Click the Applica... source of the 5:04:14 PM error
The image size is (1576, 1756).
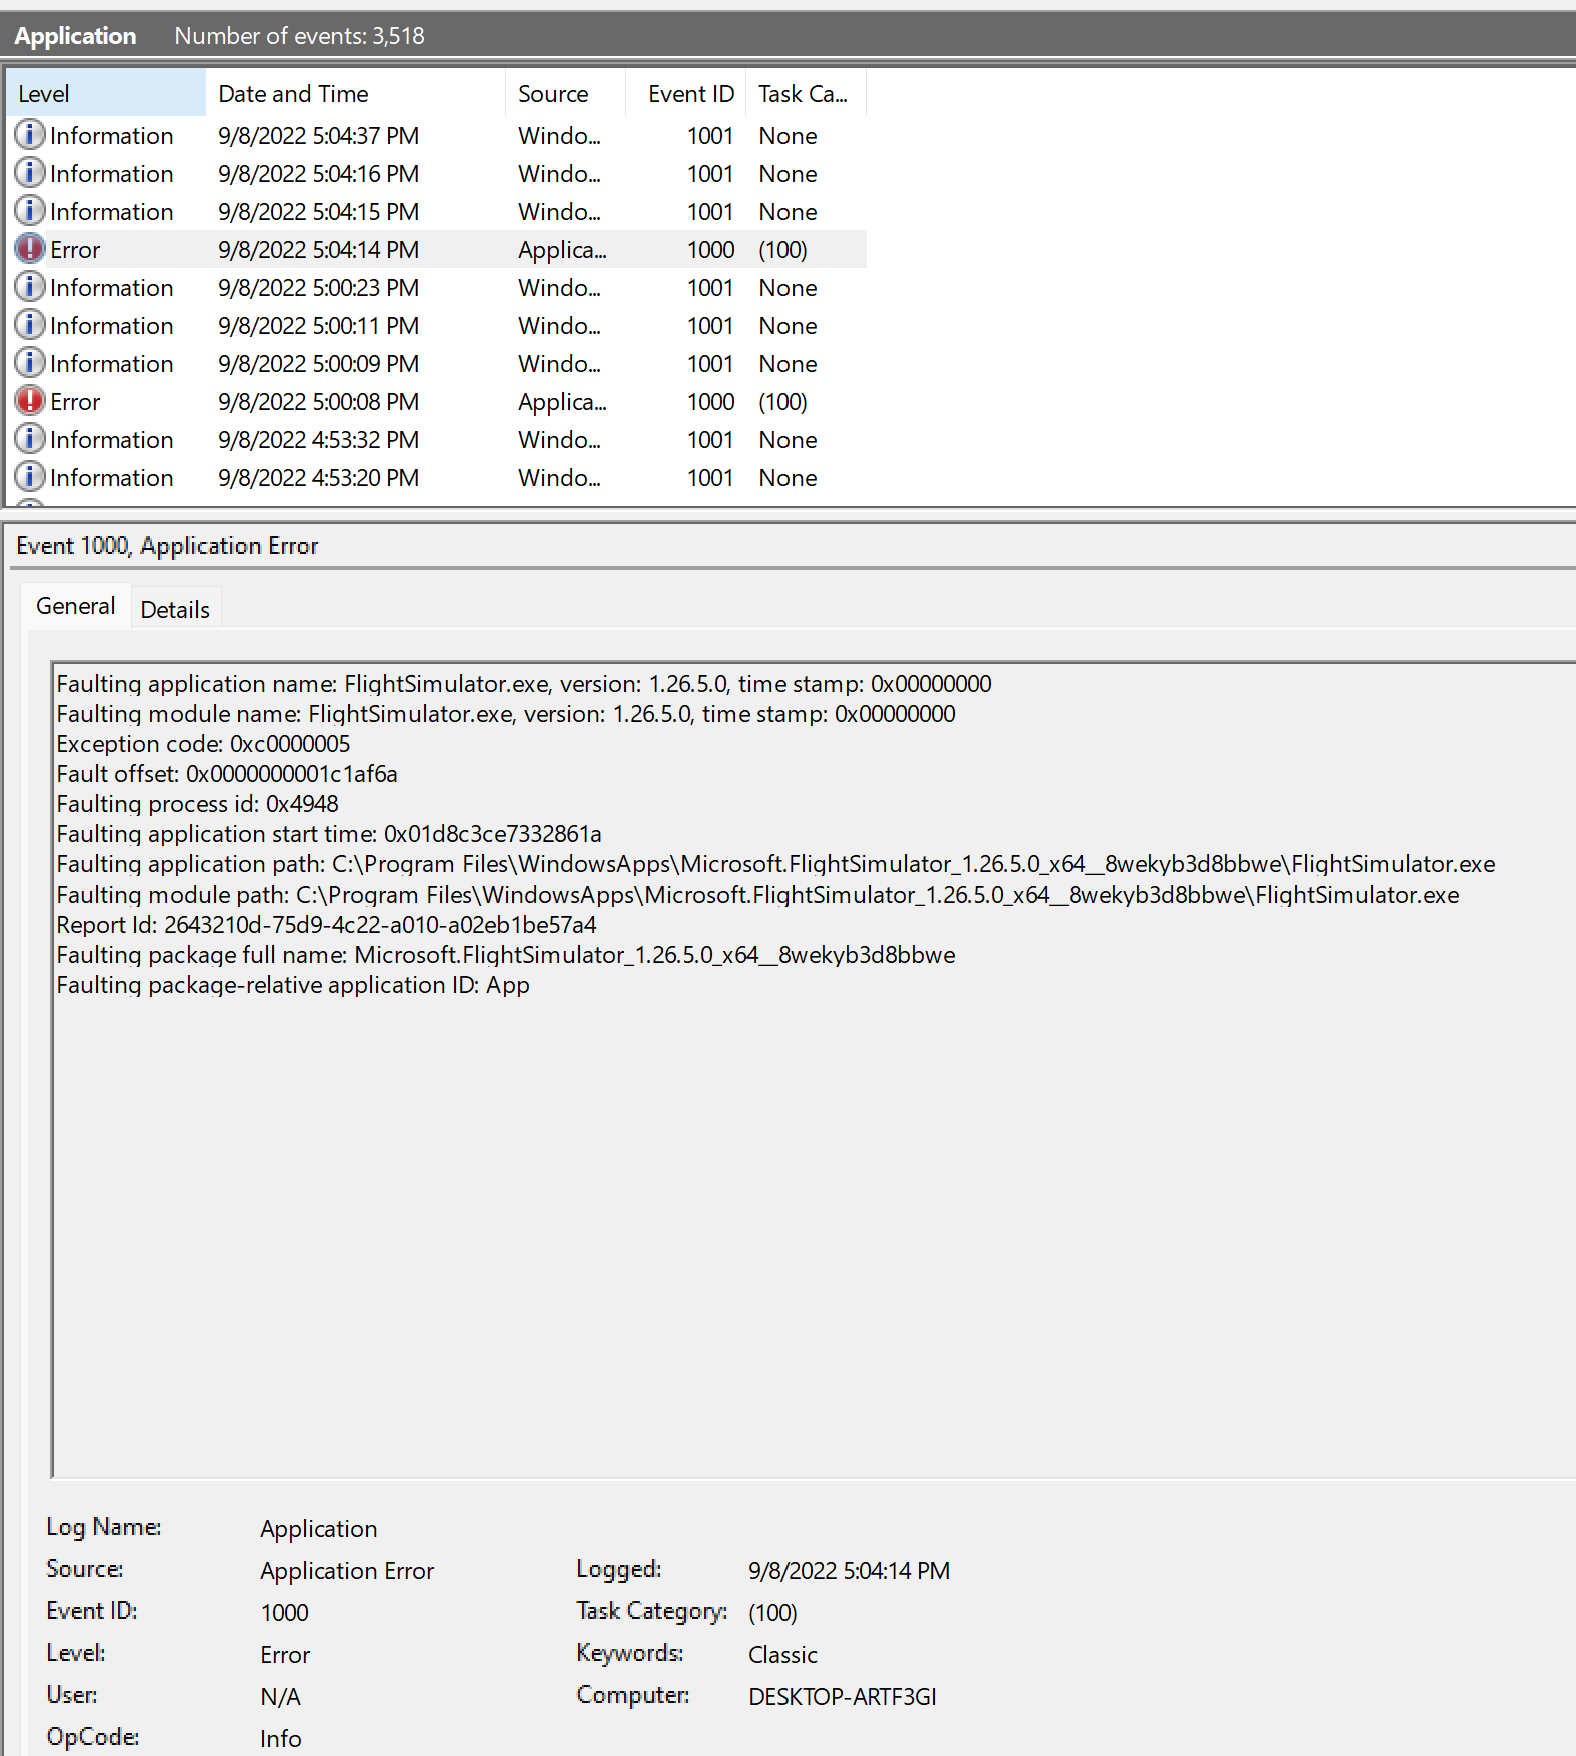(562, 250)
